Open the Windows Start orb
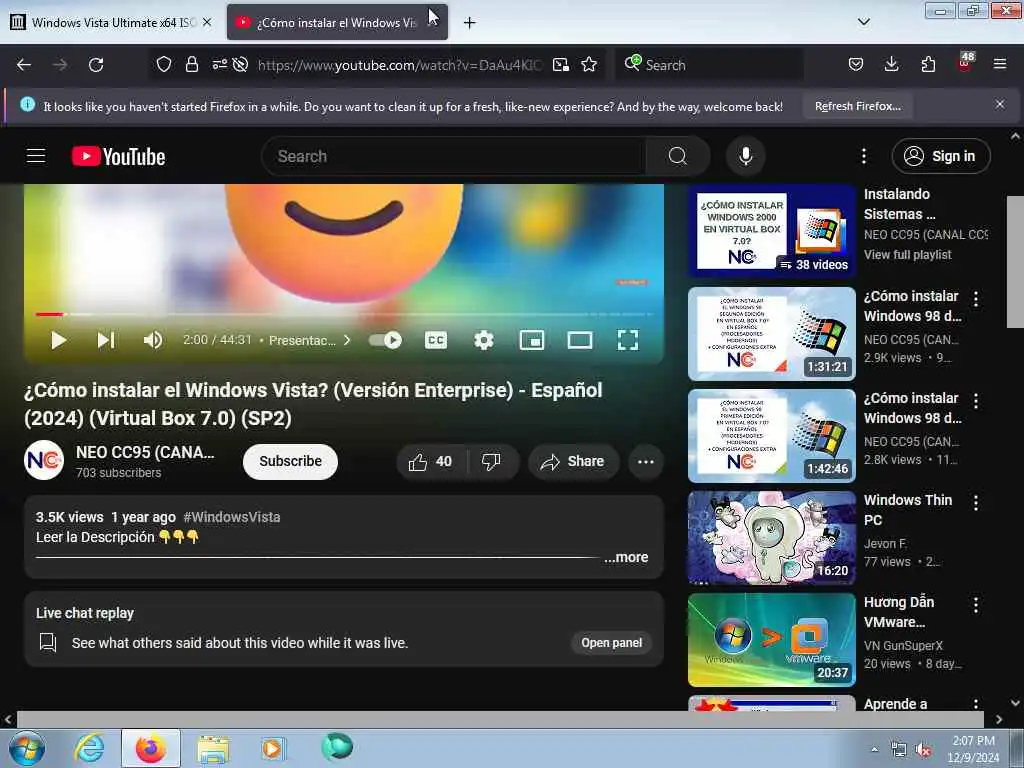The width and height of the screenshot is (1024, 768). 27,748
